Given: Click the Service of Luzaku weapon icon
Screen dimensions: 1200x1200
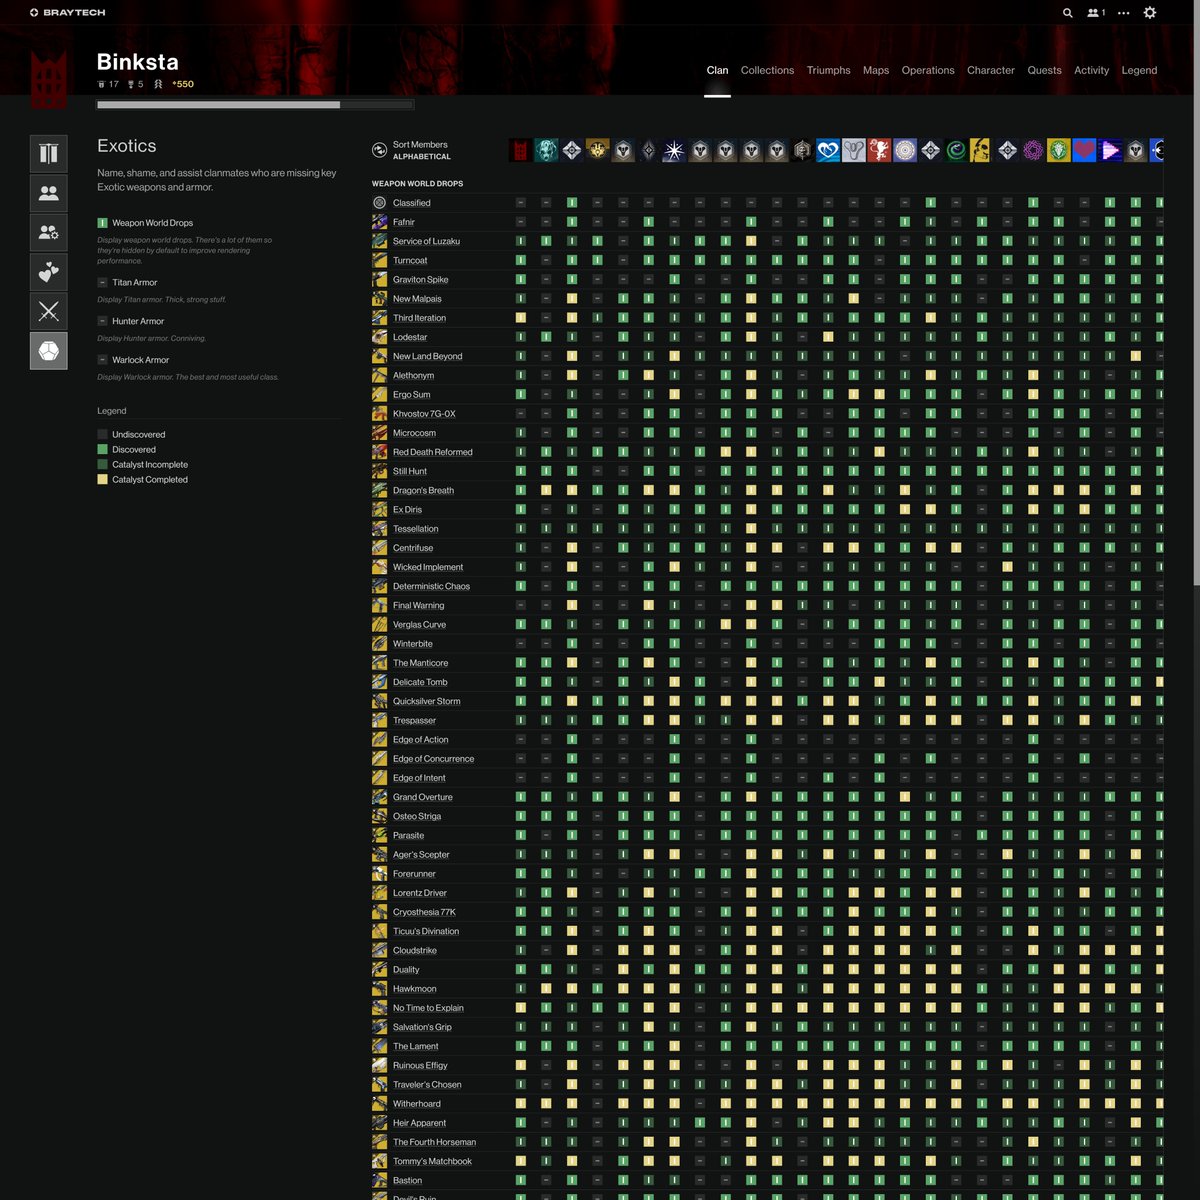Looking at the screenshot, I should [x=380, y=241].
